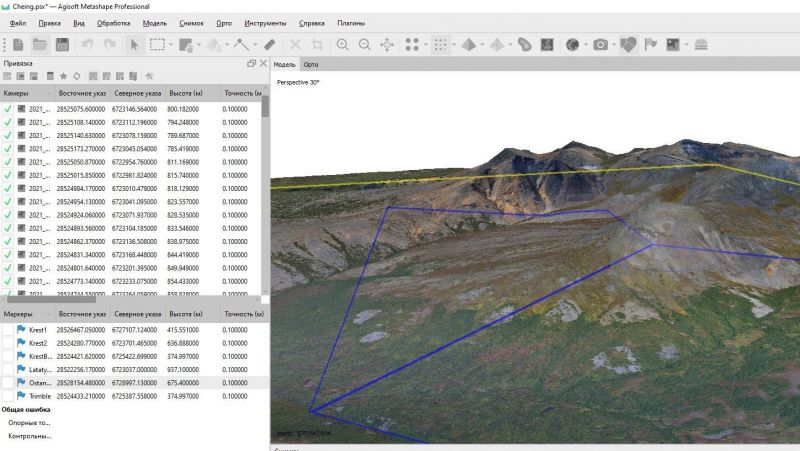Click the cameras list vertical scrollbar
800x451 pixels.
point(265,194)
